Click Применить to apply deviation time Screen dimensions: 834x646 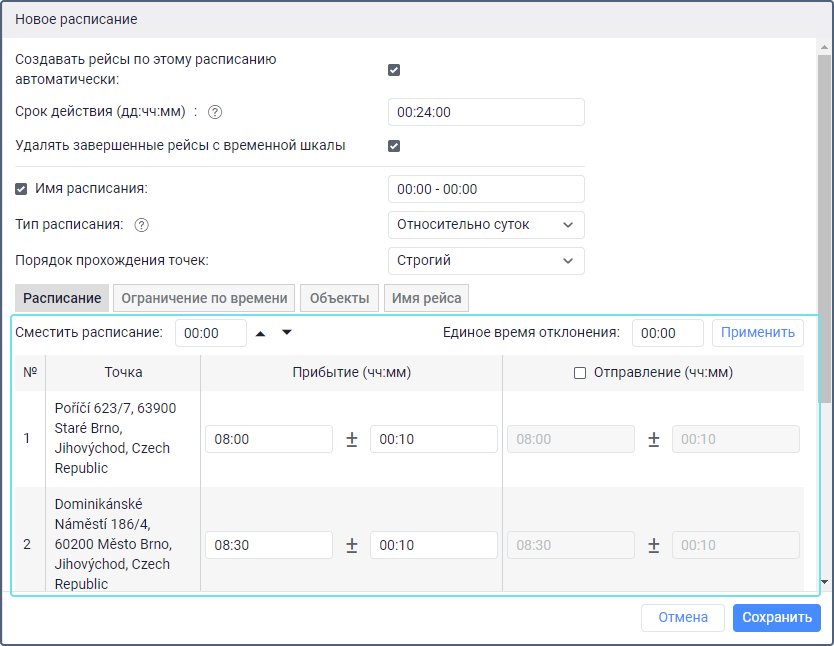[x=757, y=333]
